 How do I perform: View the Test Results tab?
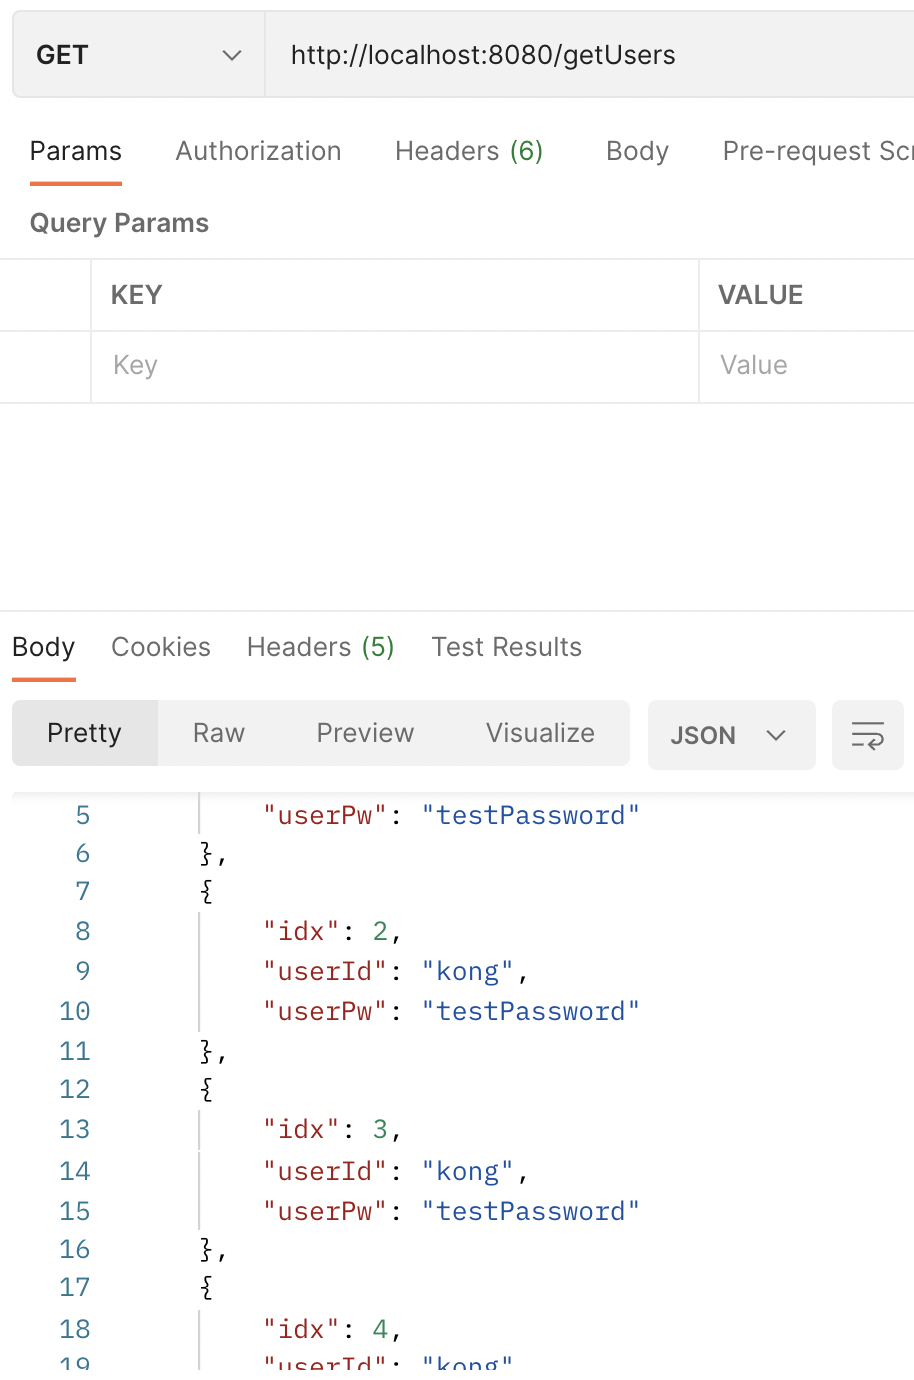click(507, 647)
